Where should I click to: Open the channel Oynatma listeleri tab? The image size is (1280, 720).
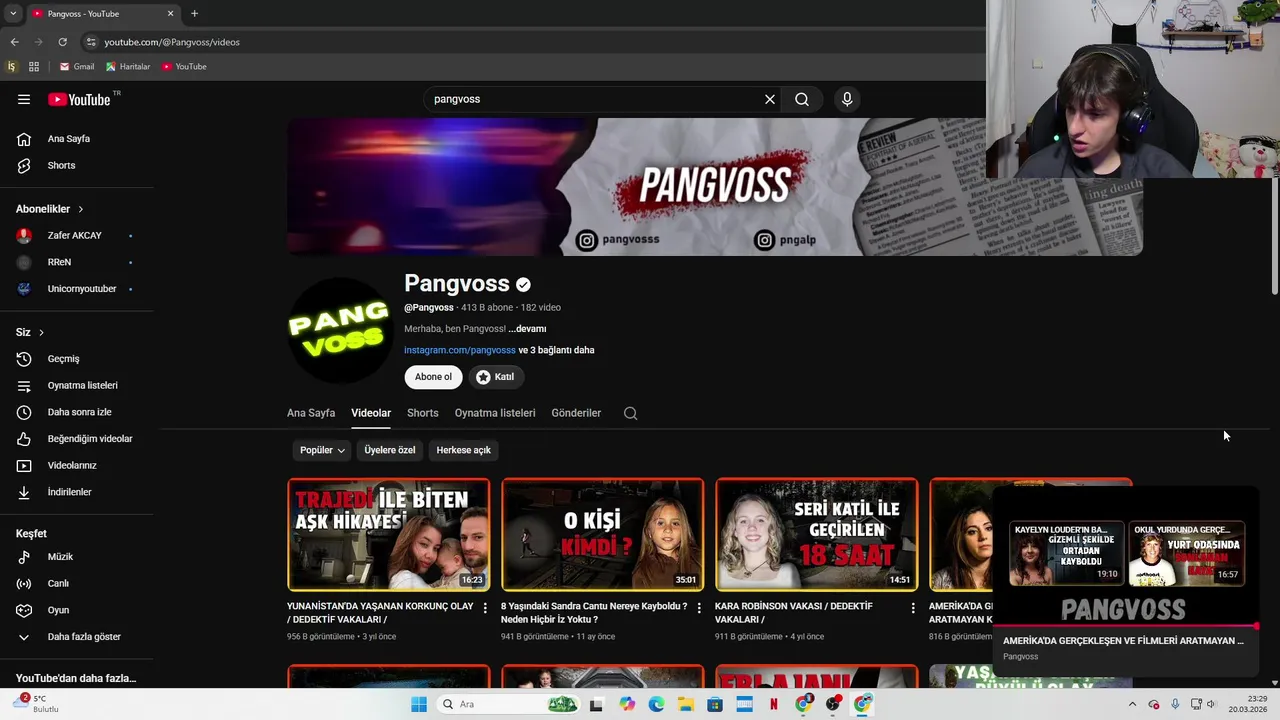[x=495, y=413]
